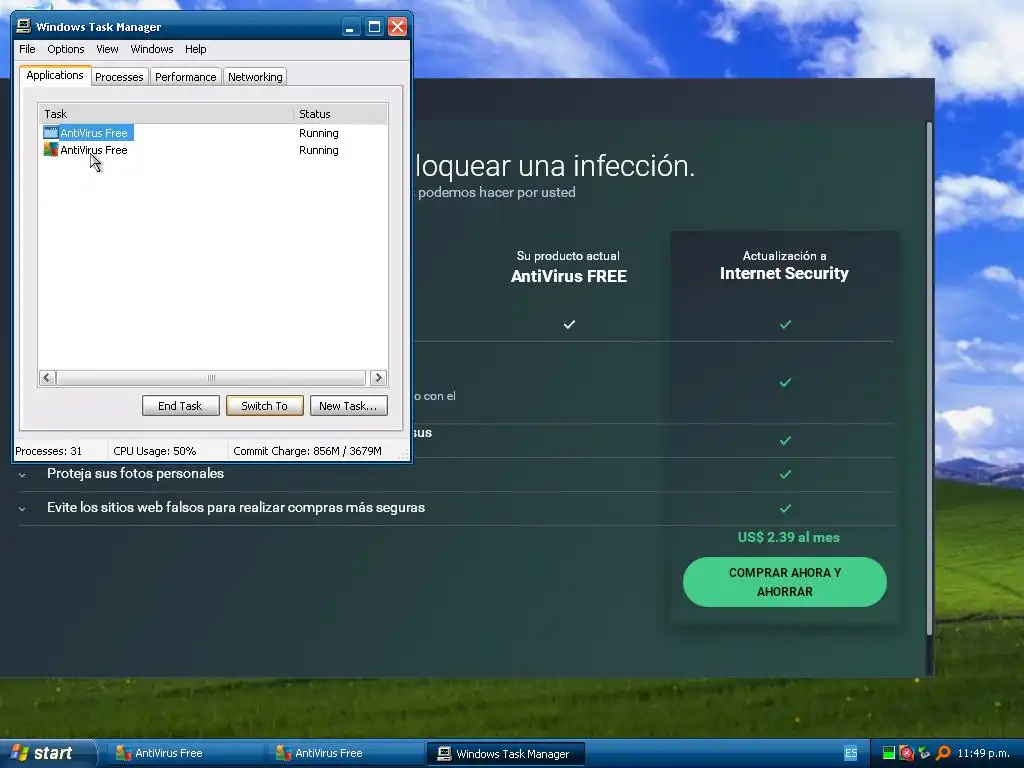
Task: Open the Windows start menu
Action: [47, 753]
